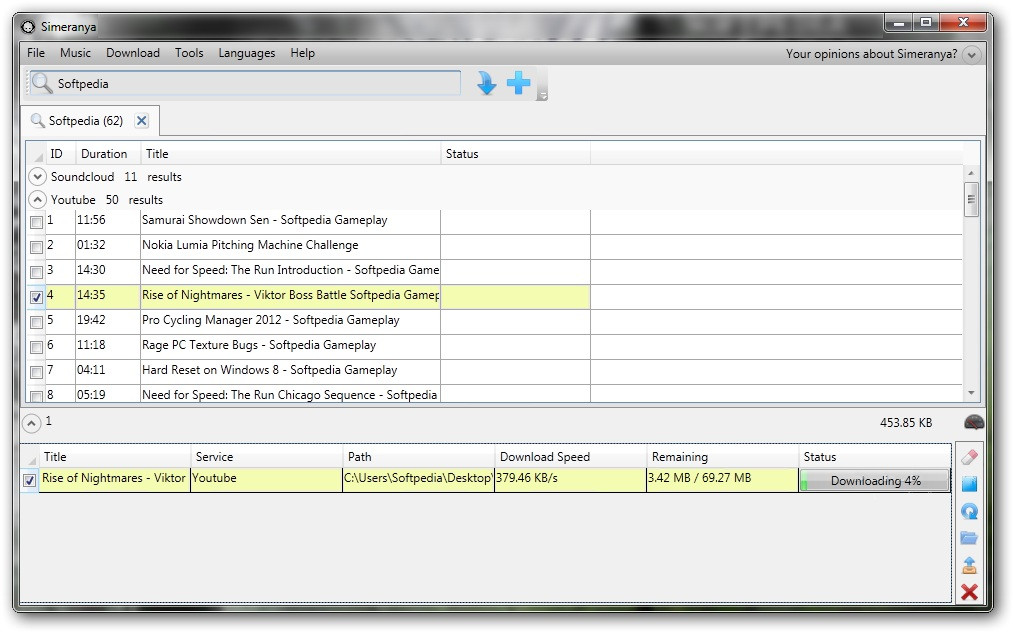Select 'Samurai Showdown Sen - Softpedia Gameplay' title

click(x=264, y=220)
